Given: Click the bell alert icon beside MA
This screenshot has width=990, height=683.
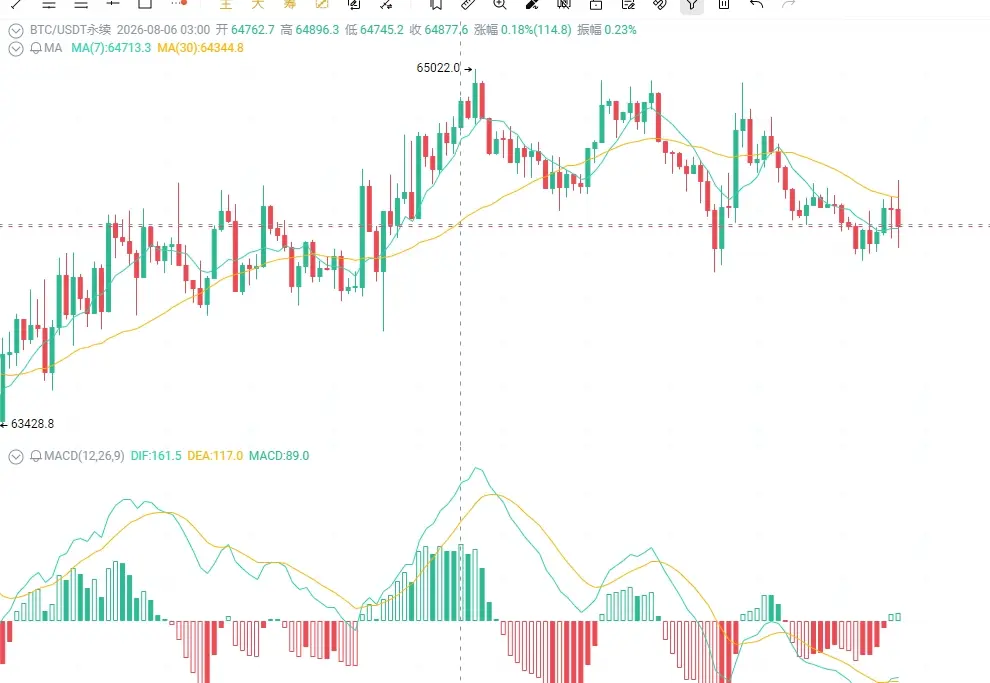Looking at the screenshot, I should pos(36,48).
